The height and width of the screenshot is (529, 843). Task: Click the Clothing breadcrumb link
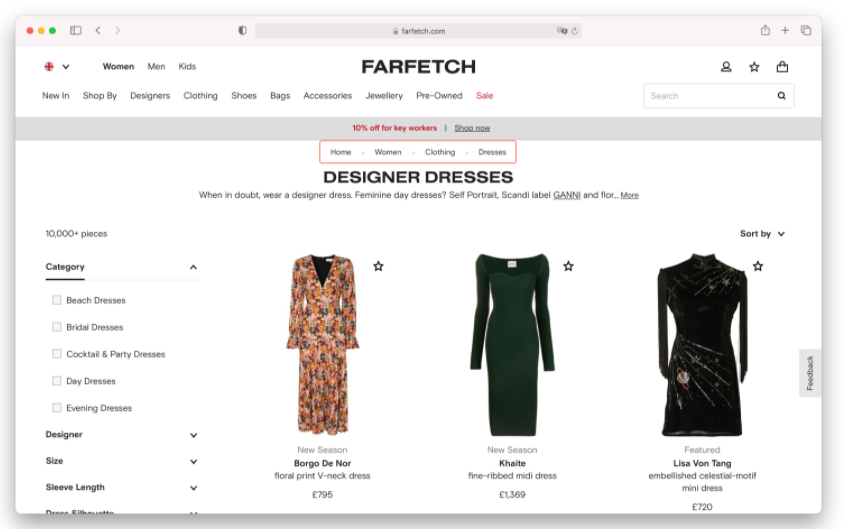[x=440, y=152]
